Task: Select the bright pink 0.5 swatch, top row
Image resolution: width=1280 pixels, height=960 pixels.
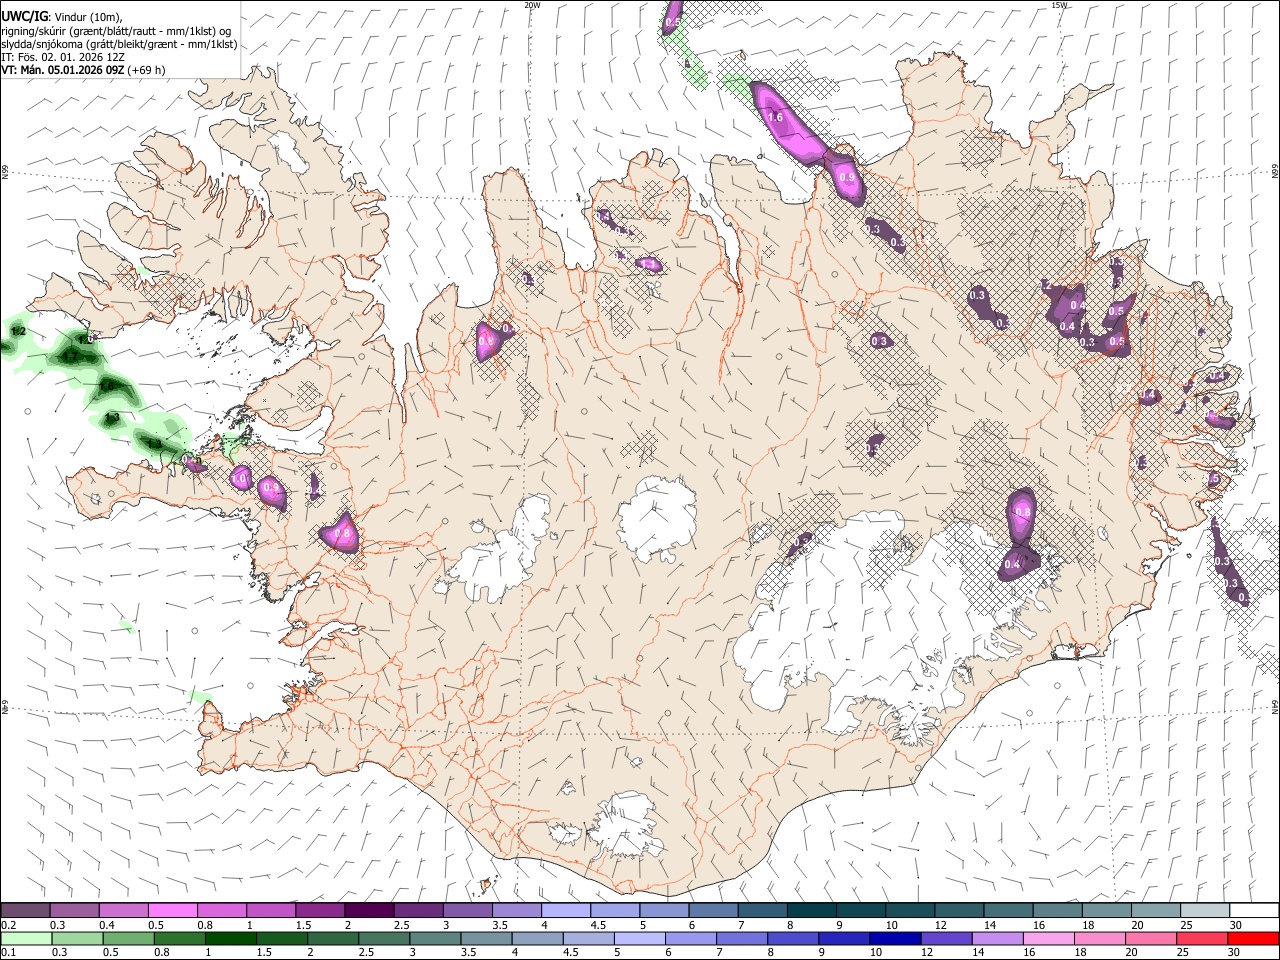Action: click(x=172, y=910)
